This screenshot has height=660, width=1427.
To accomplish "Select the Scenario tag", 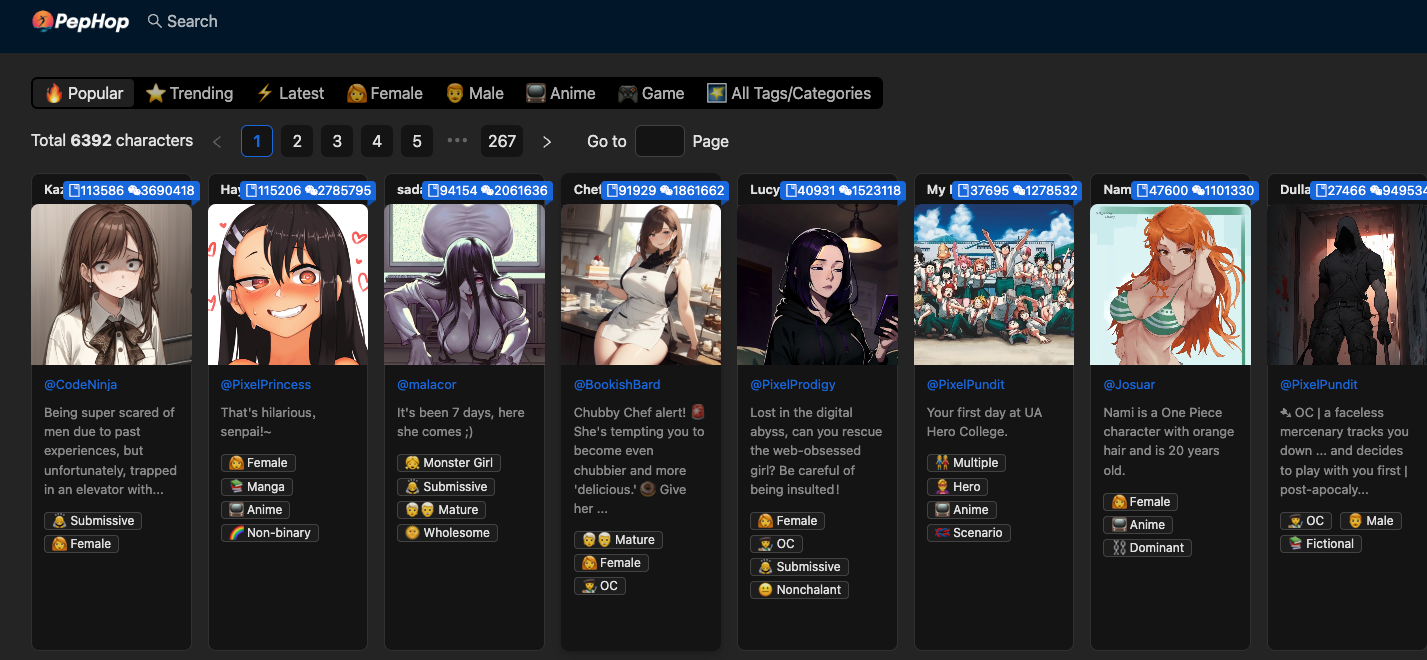I will pos(969,533).
